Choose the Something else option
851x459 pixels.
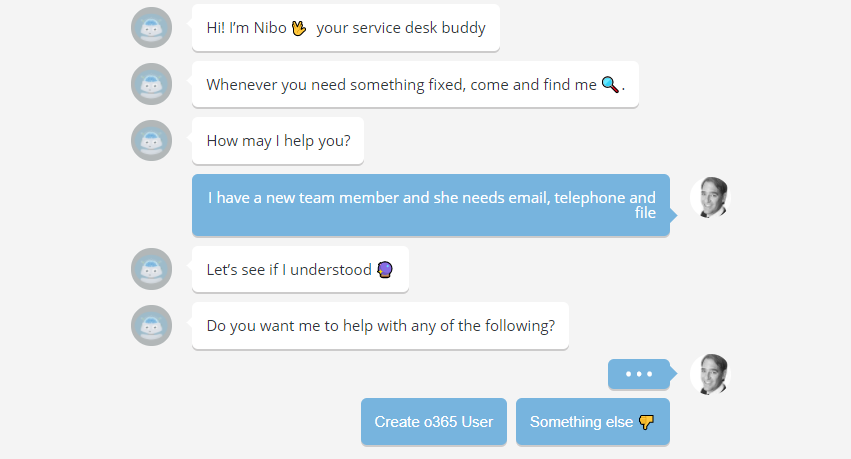[593, 422]
